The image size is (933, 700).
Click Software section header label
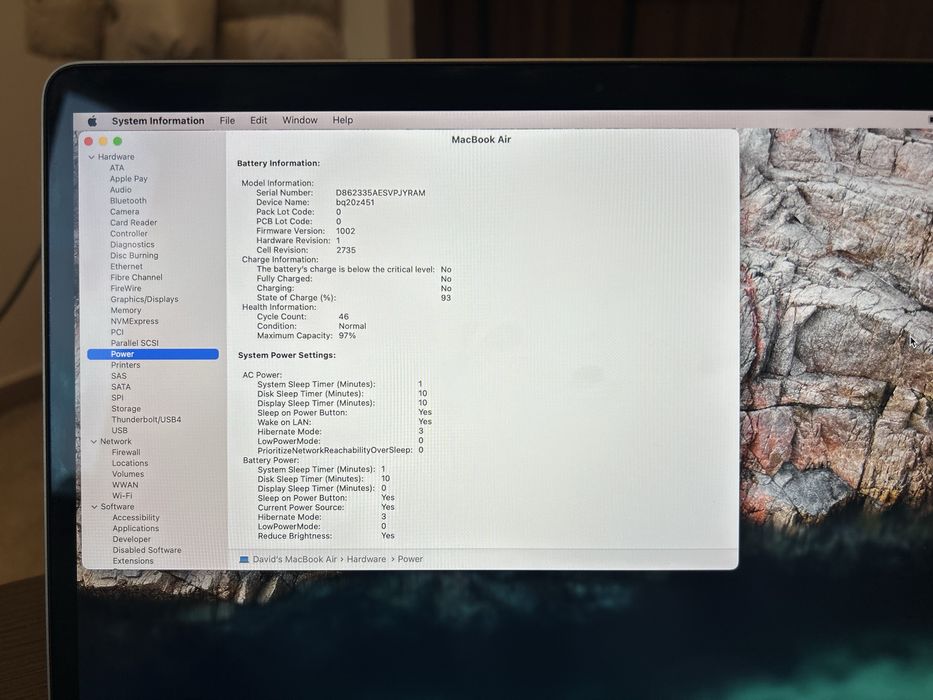pyautogui.click(x=117, y=507)
